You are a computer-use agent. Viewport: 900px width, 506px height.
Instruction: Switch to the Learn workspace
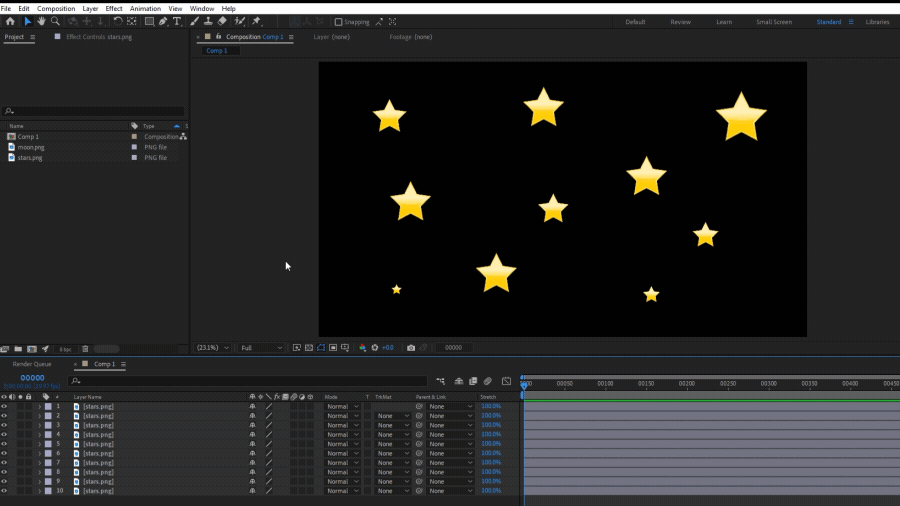(724, 22)
